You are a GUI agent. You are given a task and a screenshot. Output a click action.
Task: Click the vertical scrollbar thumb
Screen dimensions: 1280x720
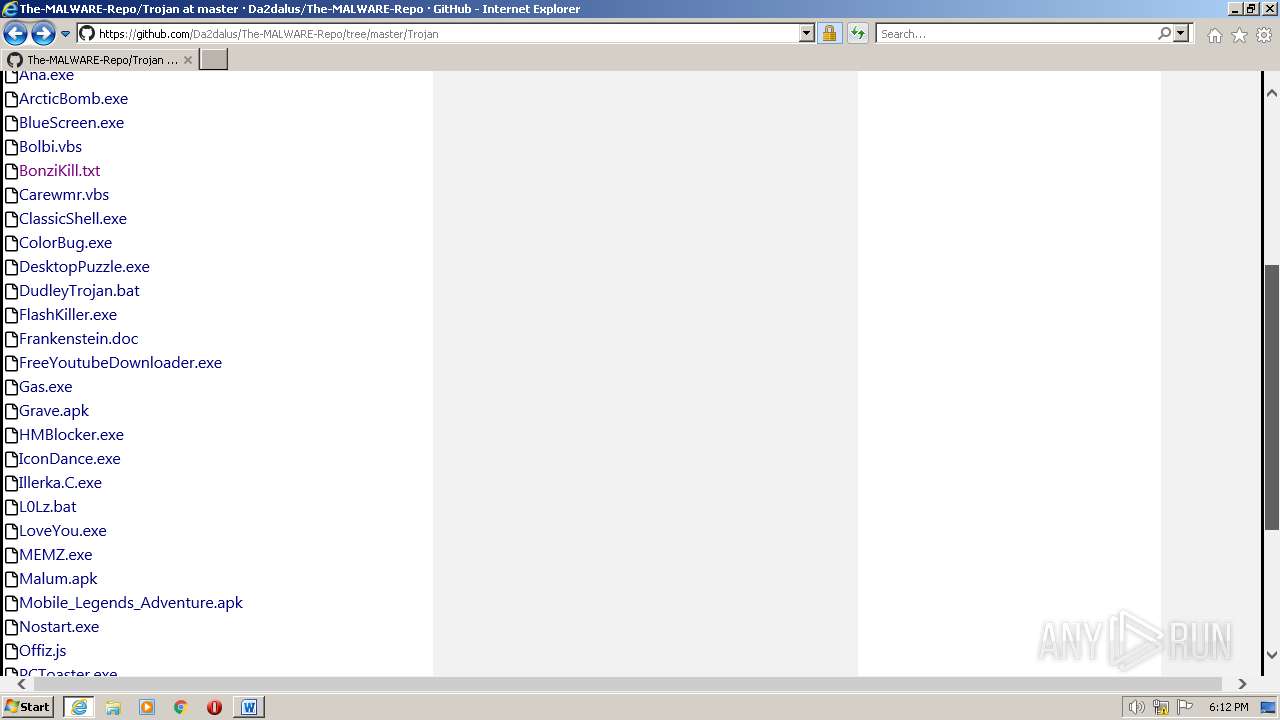(x=1272, y=397)
